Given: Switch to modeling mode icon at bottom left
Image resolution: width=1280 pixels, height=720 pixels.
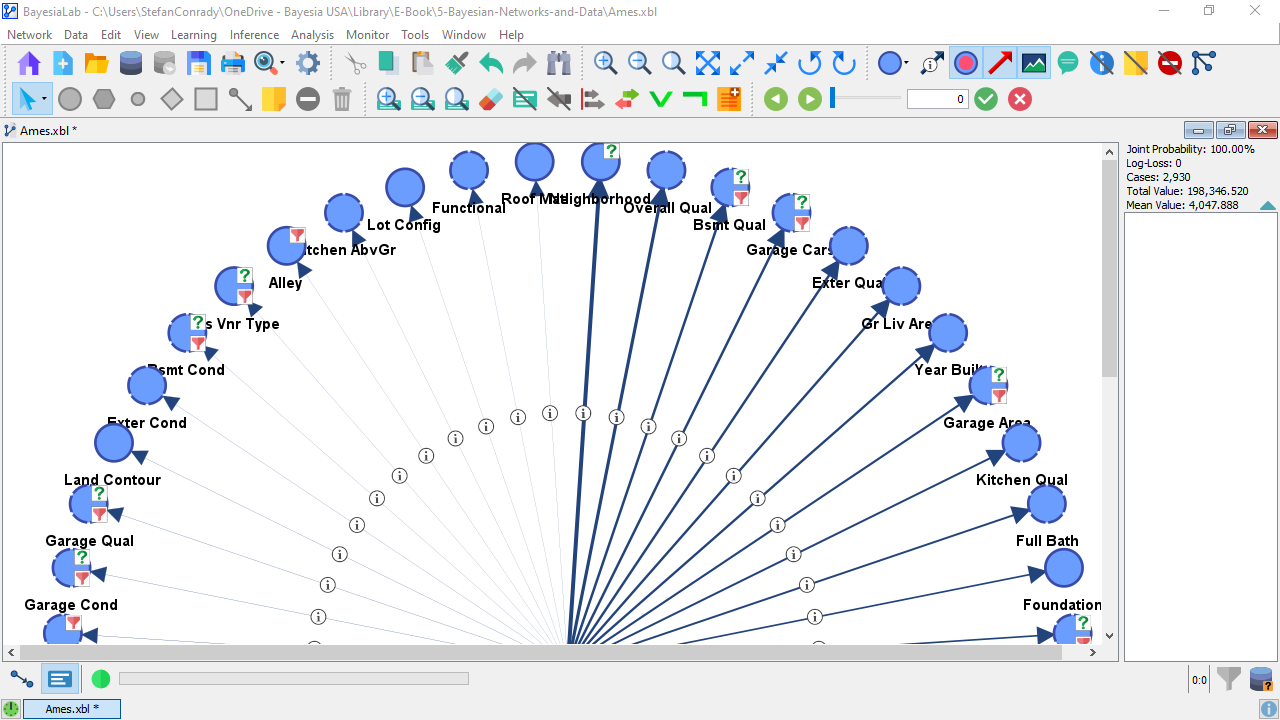Looking at the screenshot, I should (x=22, y=679).
